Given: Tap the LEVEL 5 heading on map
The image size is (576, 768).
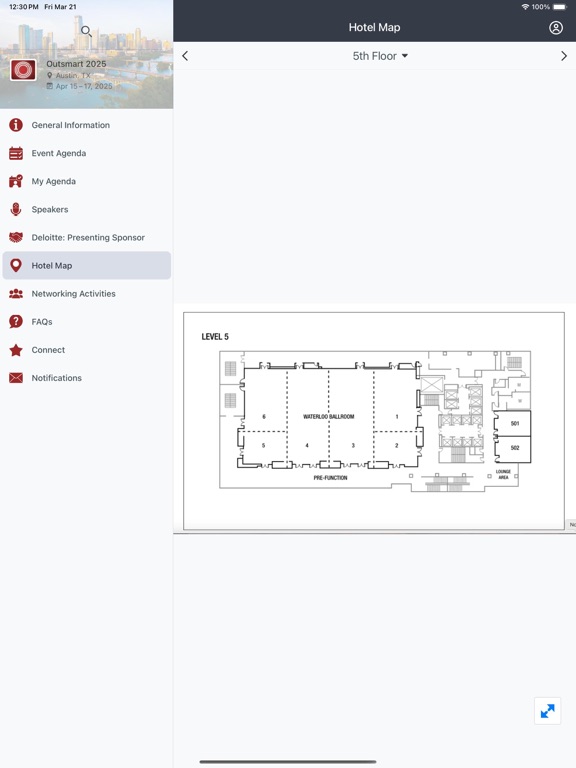Looking at the screenshot, I should 215,337.
